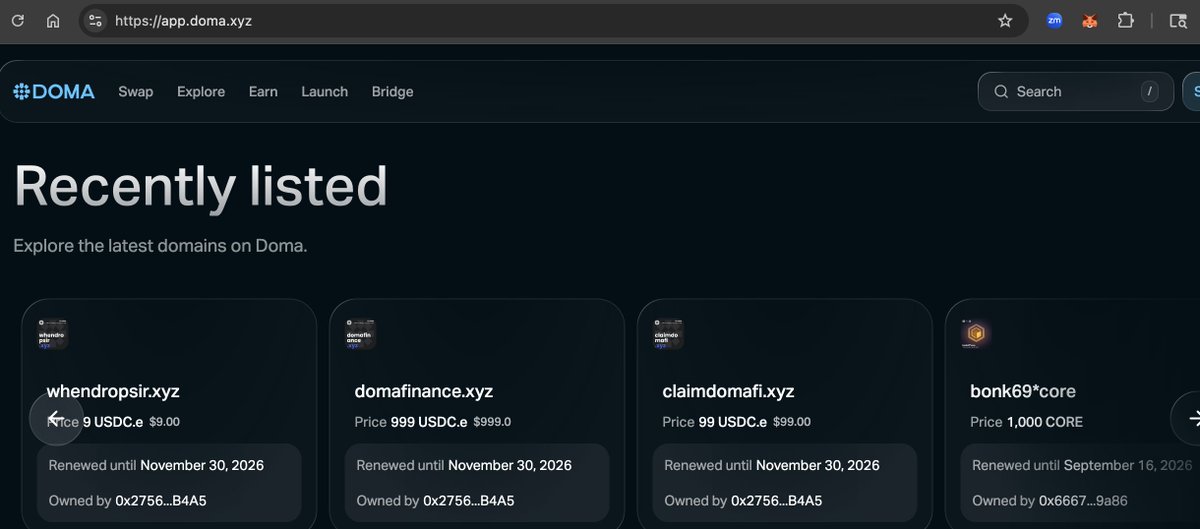This screenshot has height=529, width=1200.
Task: Open the Zoom extension icon
Action: pos(1054,20)
